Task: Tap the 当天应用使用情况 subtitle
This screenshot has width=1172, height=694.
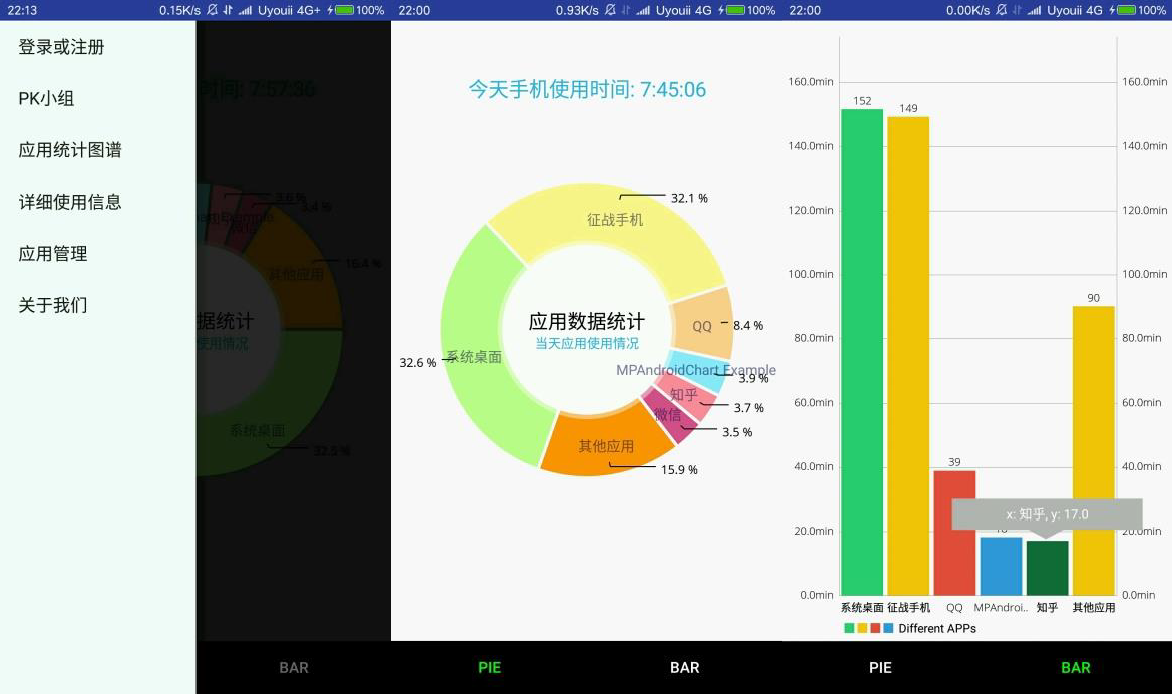Action: point(587,343)
